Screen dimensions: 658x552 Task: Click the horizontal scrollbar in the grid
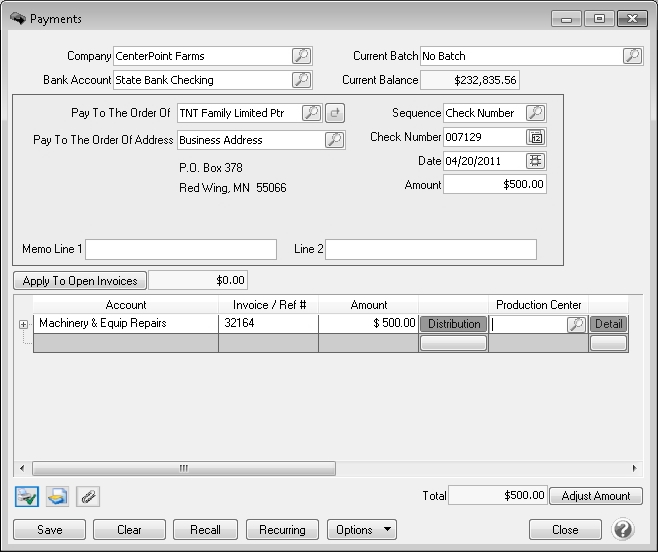pos(183,468)
